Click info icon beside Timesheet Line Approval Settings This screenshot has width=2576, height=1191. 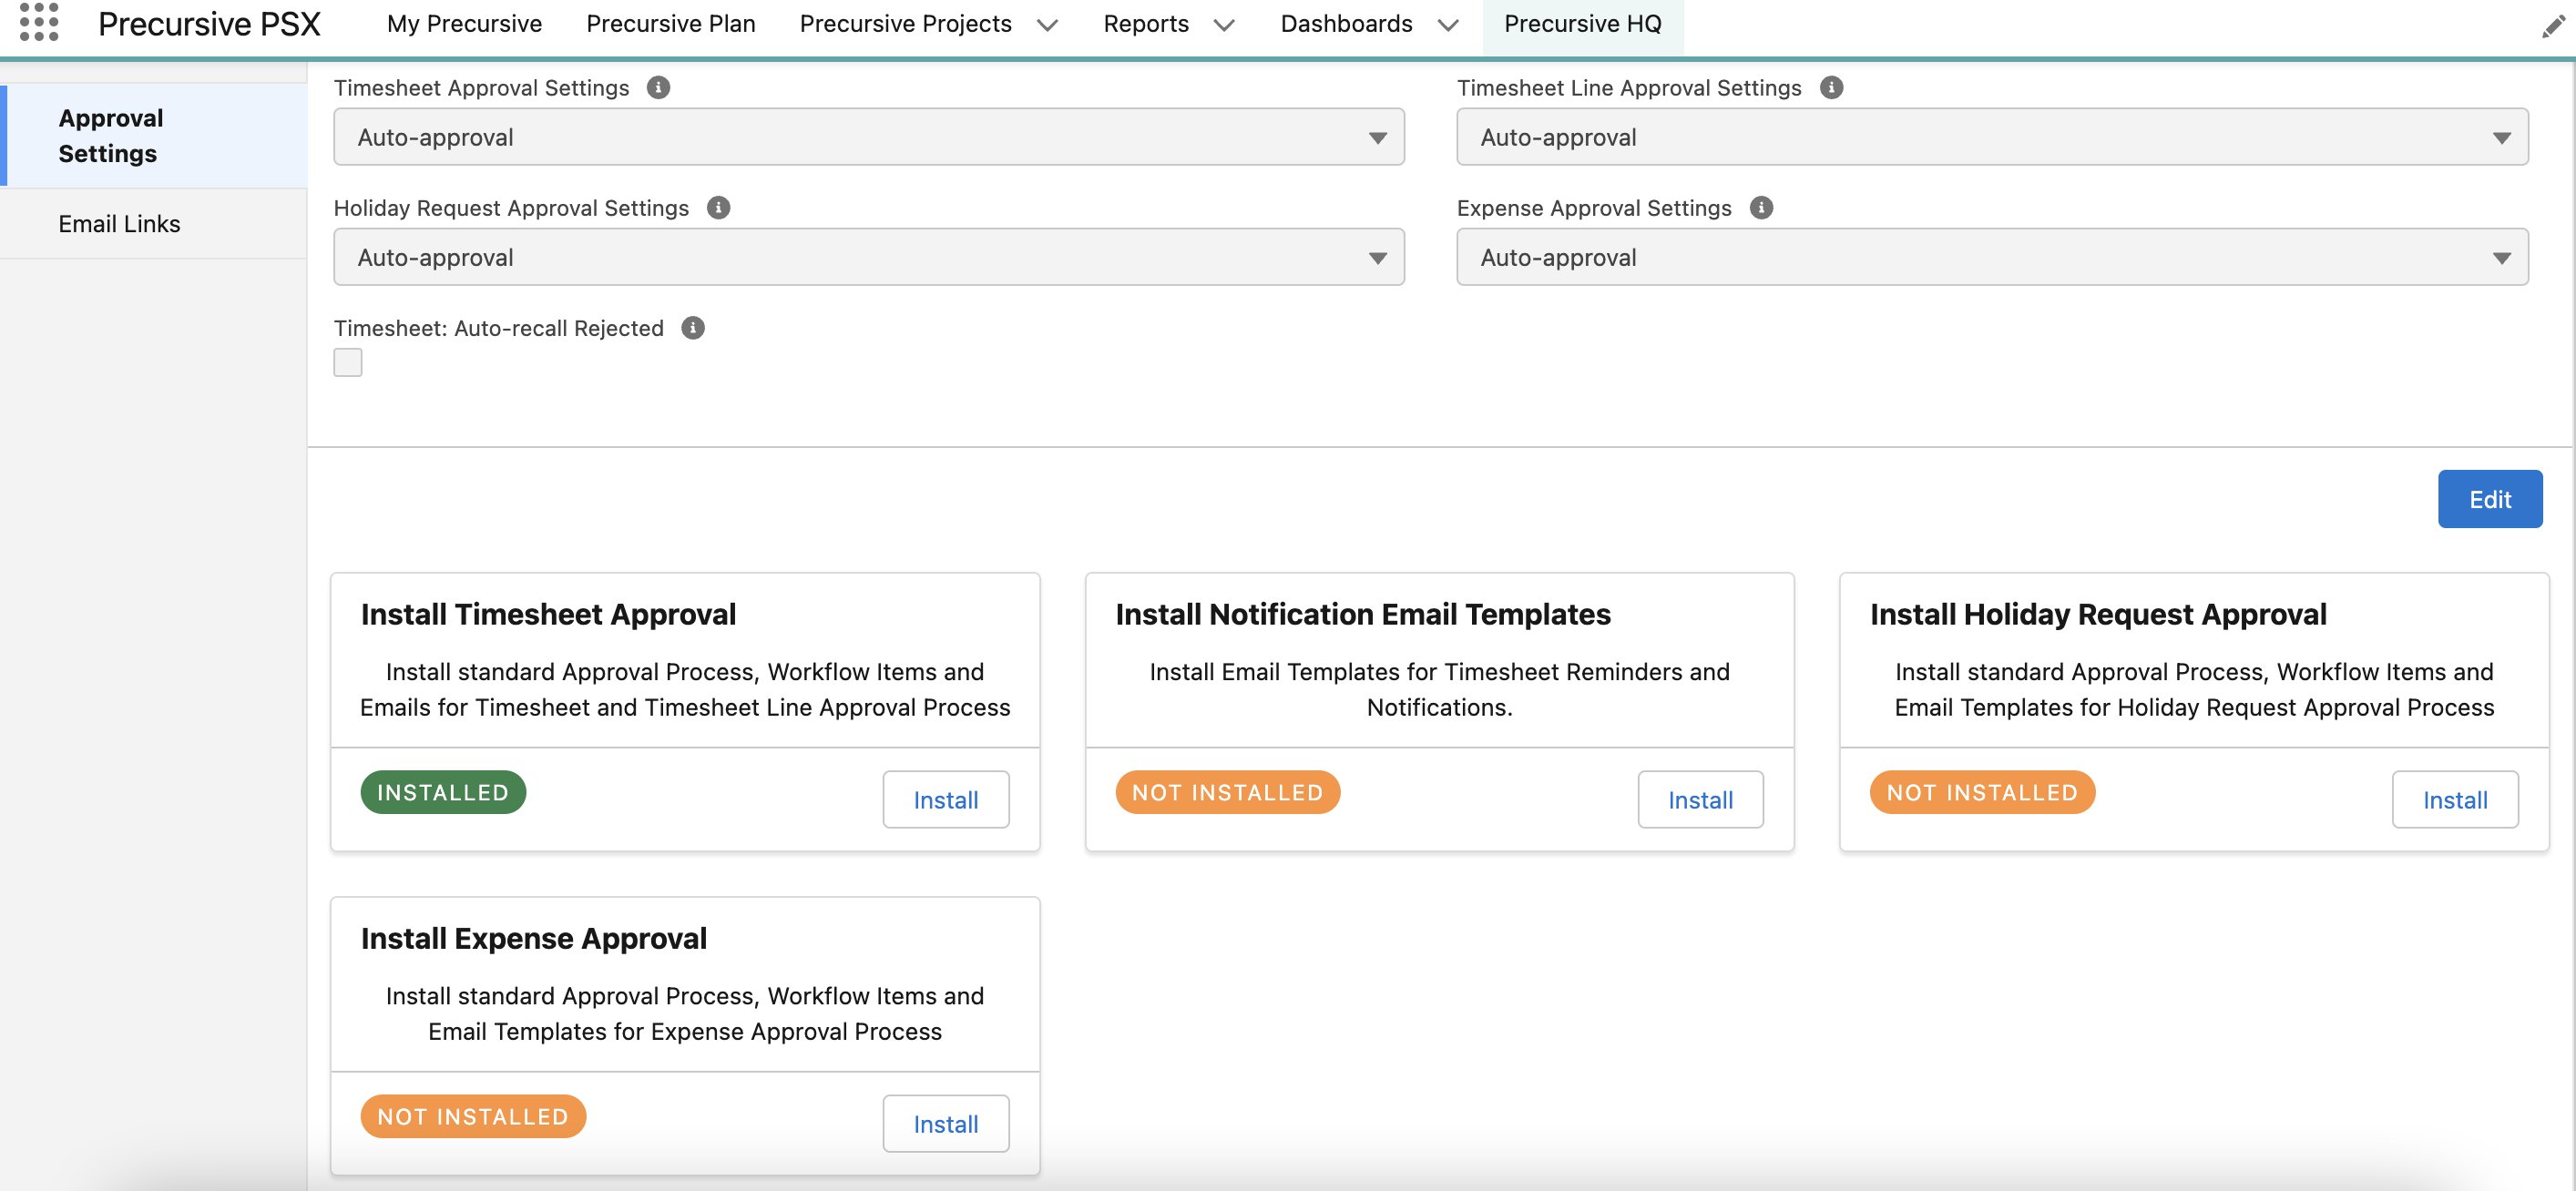(1831, 87)
